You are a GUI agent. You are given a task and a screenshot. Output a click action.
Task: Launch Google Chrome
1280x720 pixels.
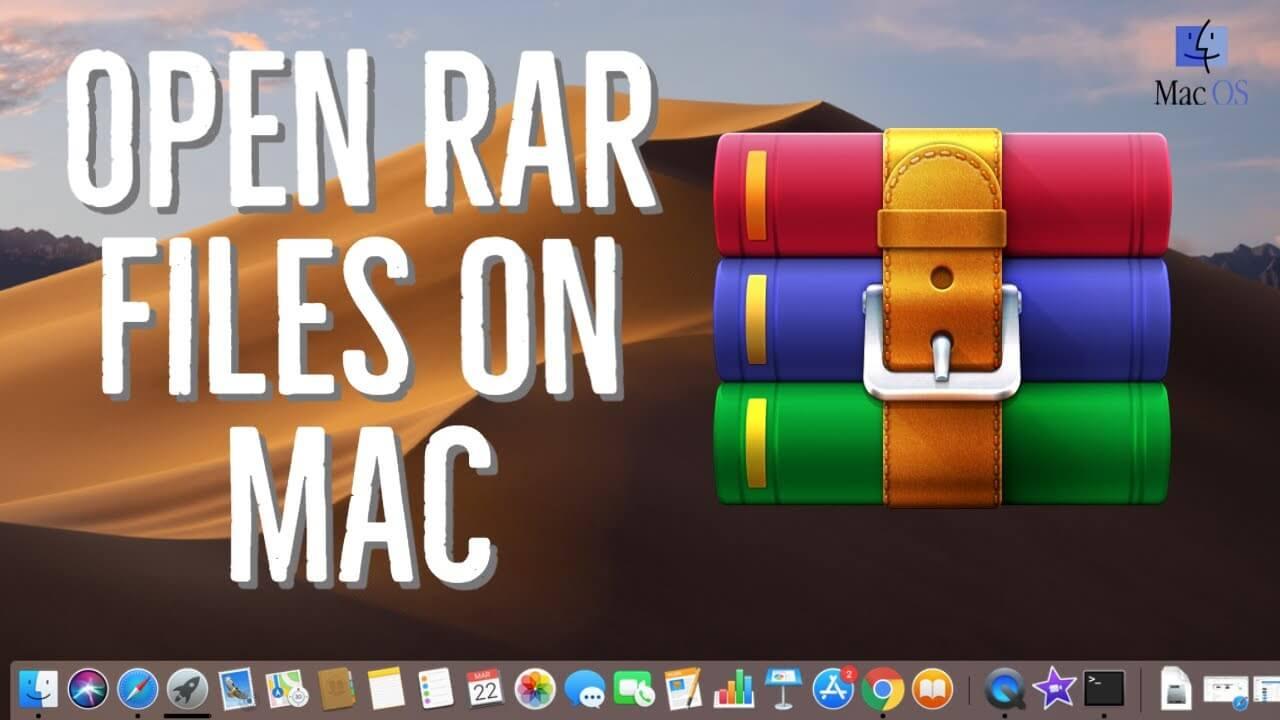click(x=883, y=688)
